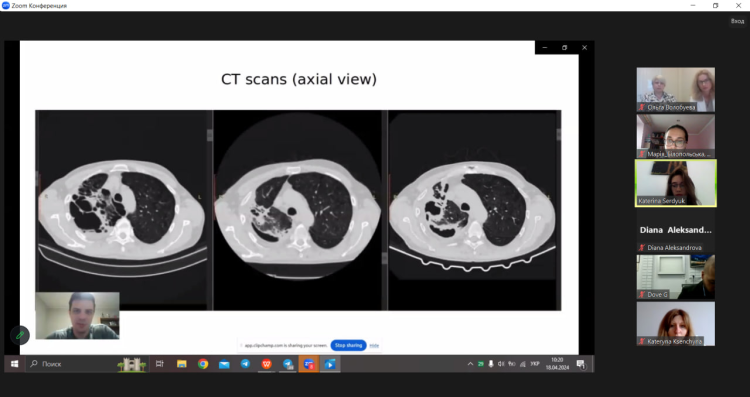Viewport: 750px width, 397px height.
Task: Select the Марія participant video tile
Action: tap(675, 136)
